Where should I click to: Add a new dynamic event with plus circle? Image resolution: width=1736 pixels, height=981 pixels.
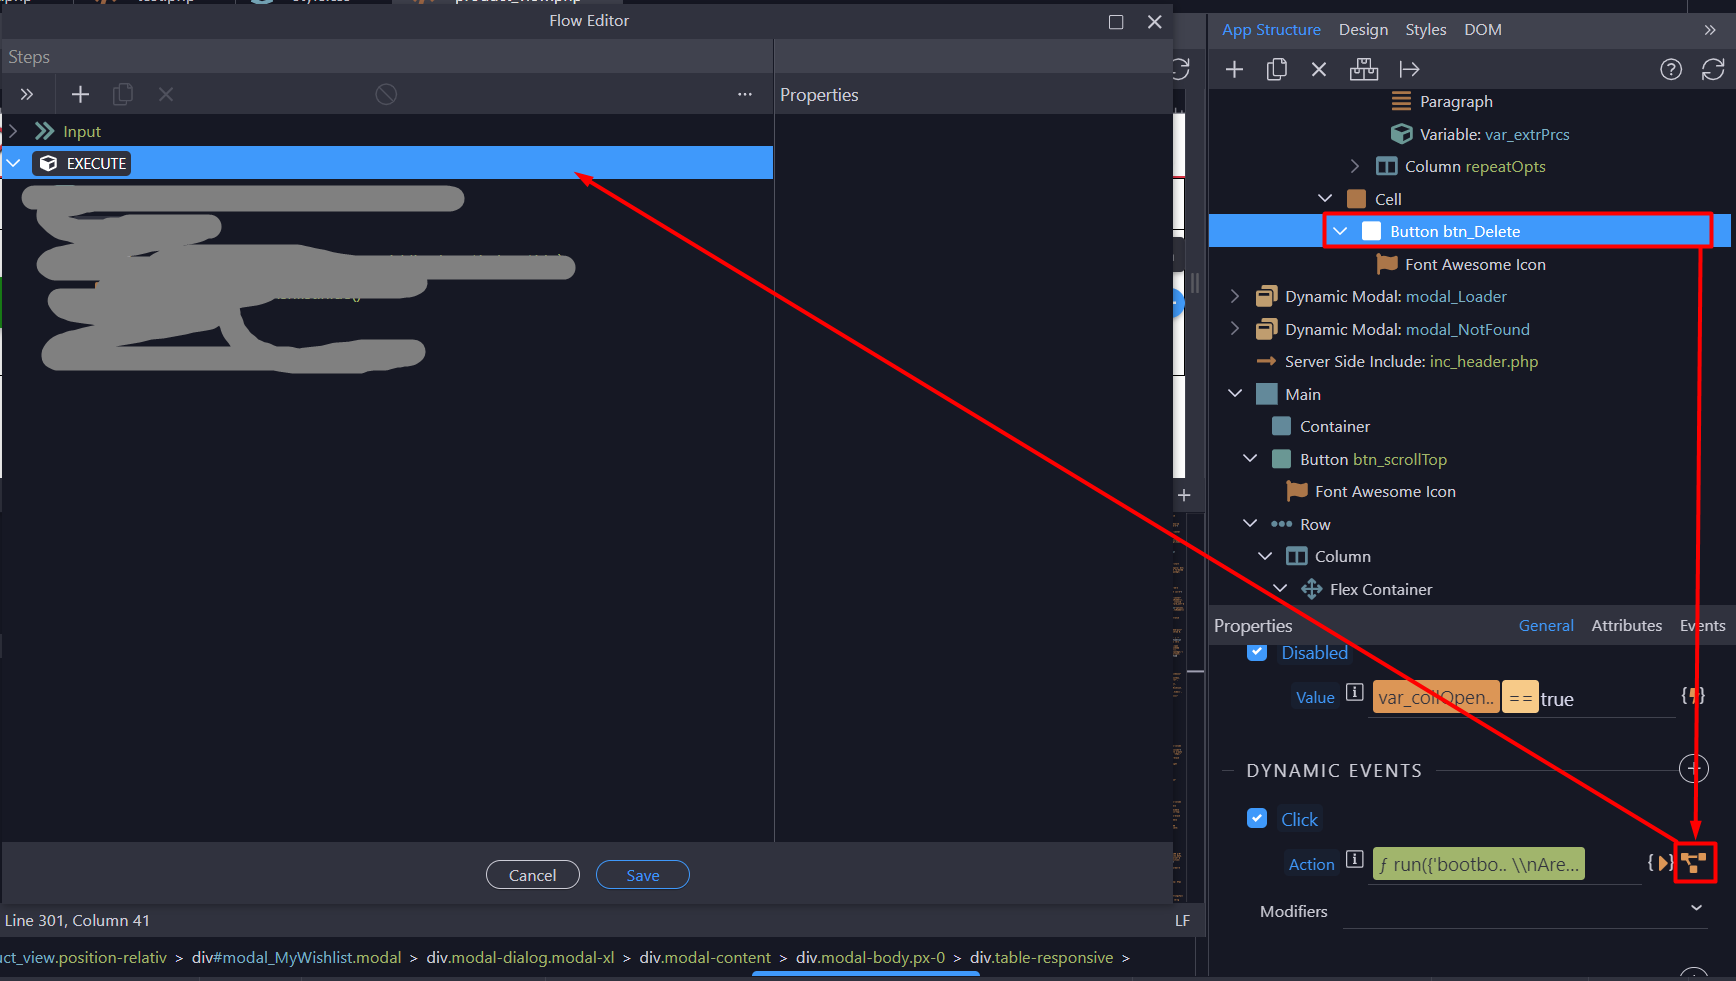pos(1693,769)
